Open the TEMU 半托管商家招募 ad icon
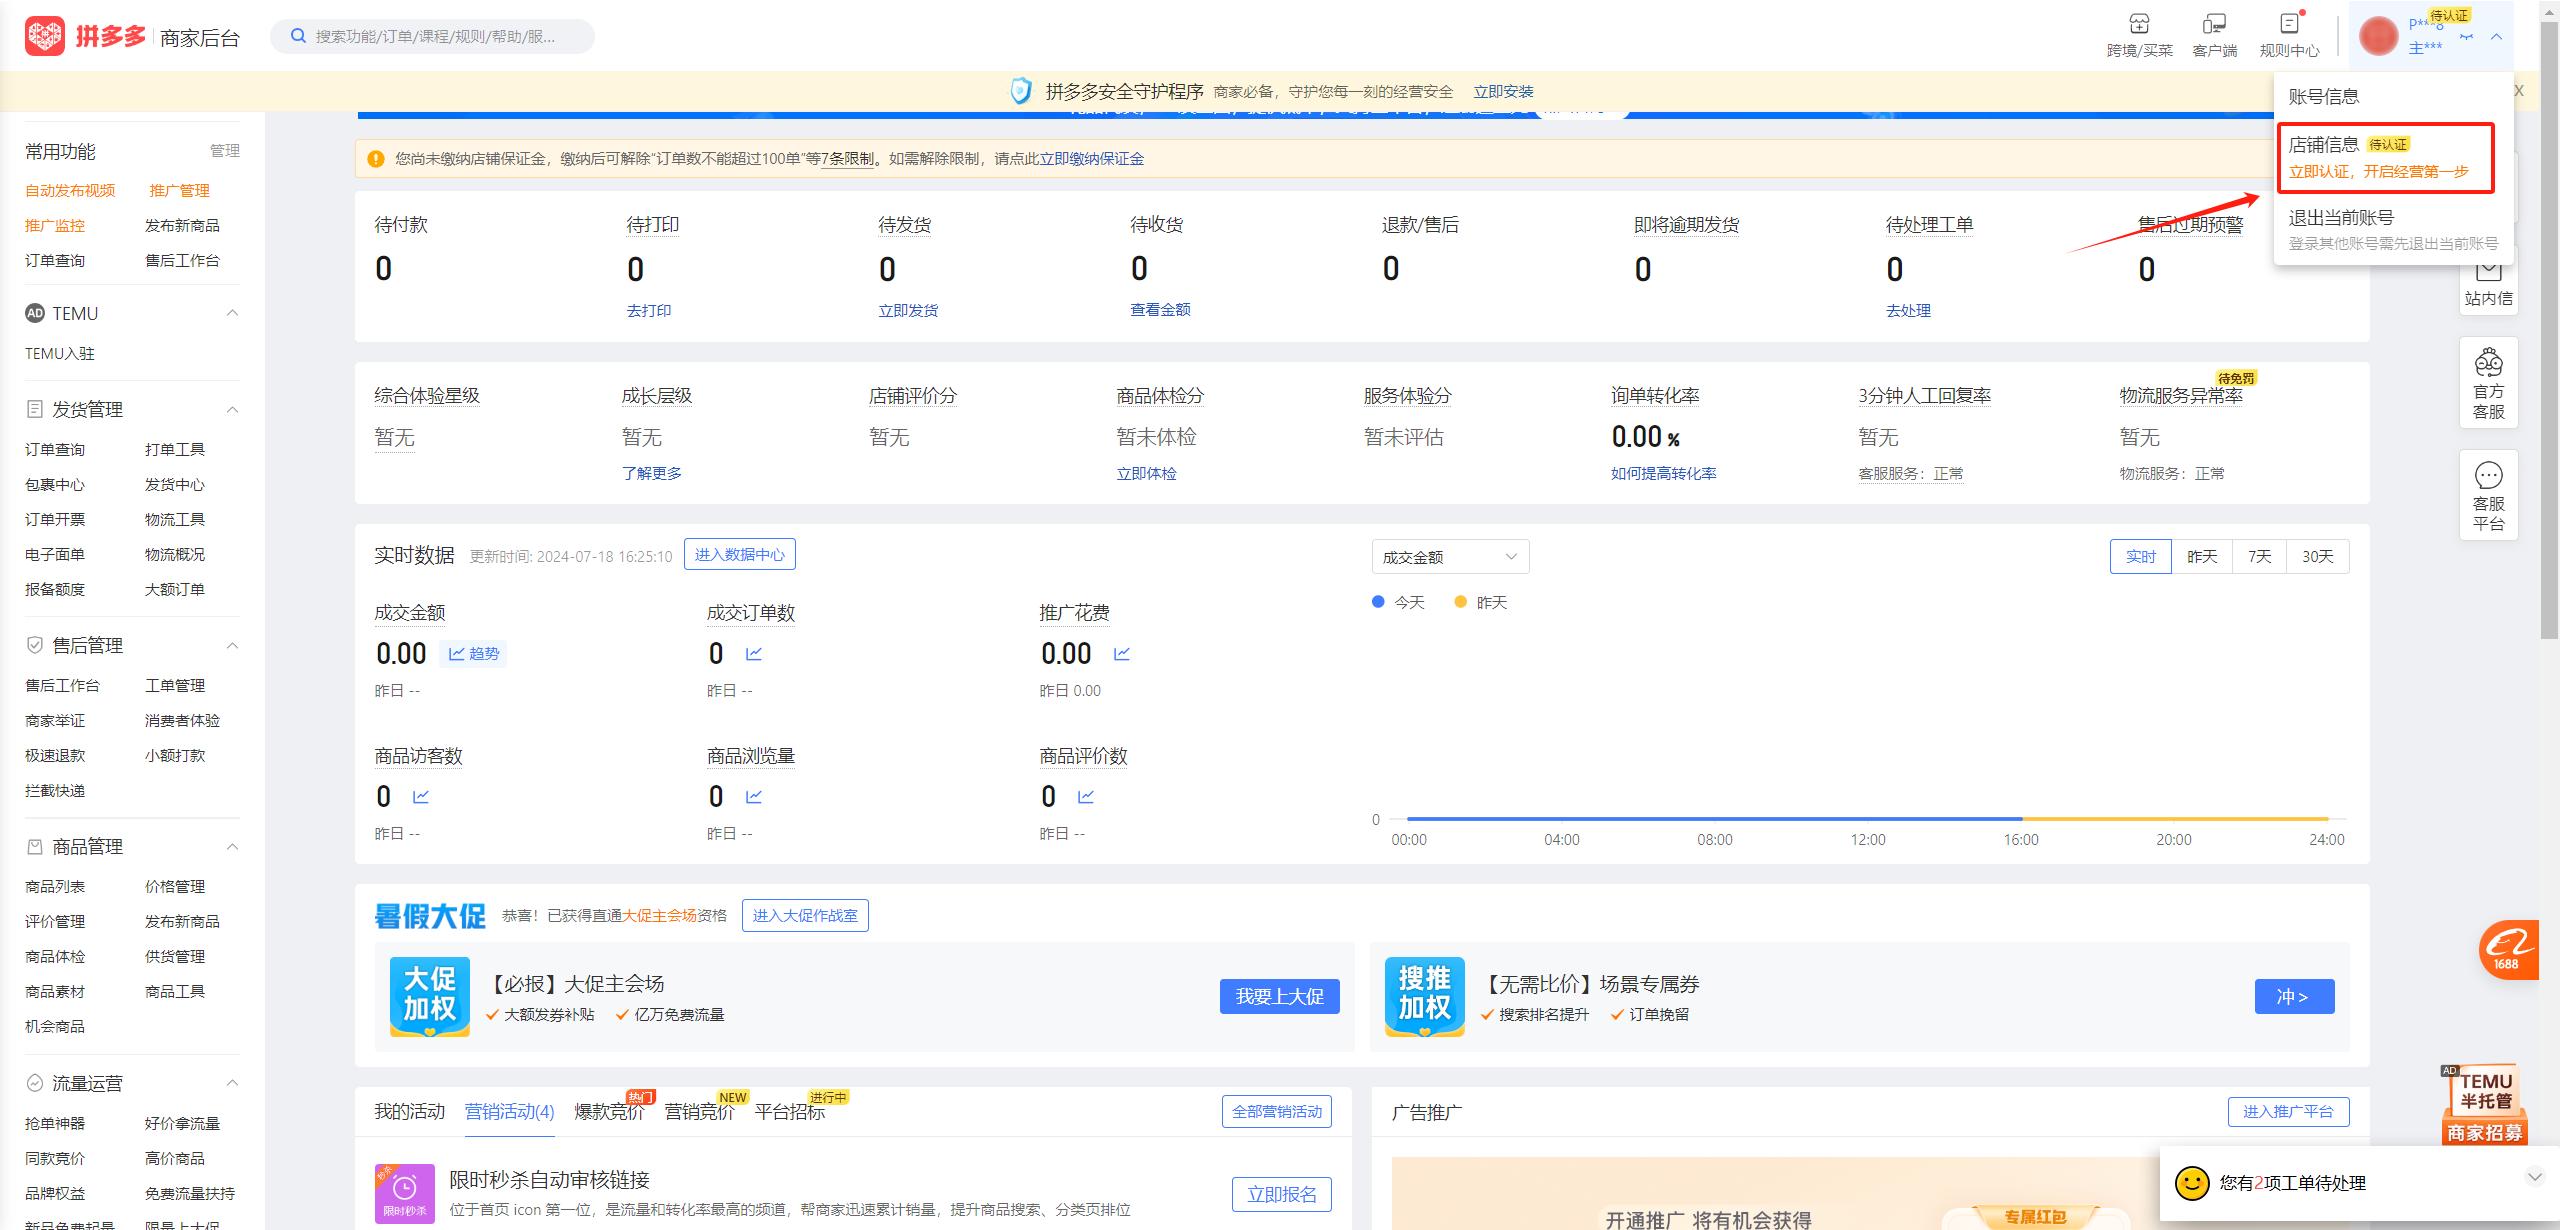The height and width of the screenshot is (1230, 2560). (2484, 1105)
